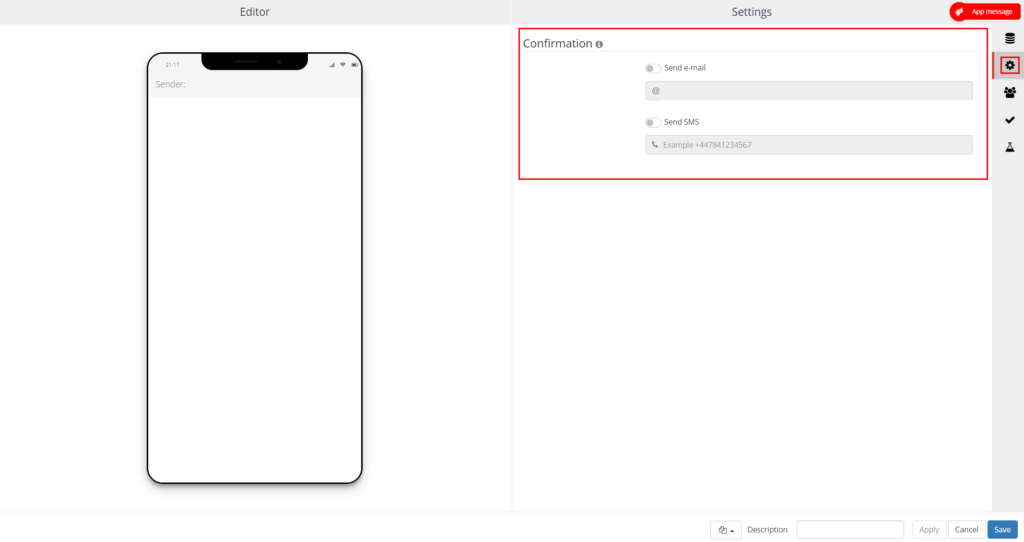Click the blue Save button
1024x542 pixels.
(x=1002, y=530)
